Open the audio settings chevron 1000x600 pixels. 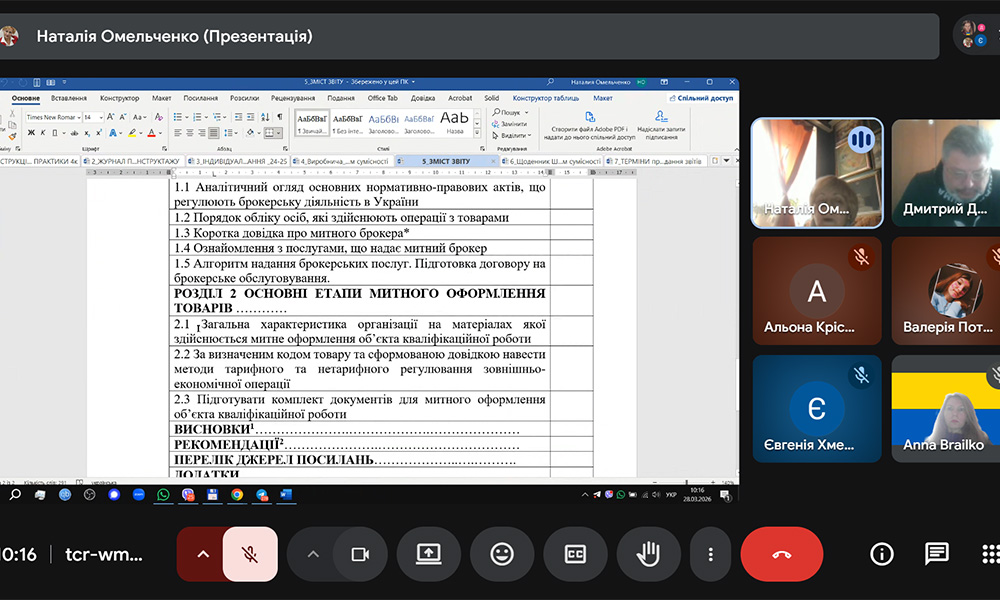(203, 554)
